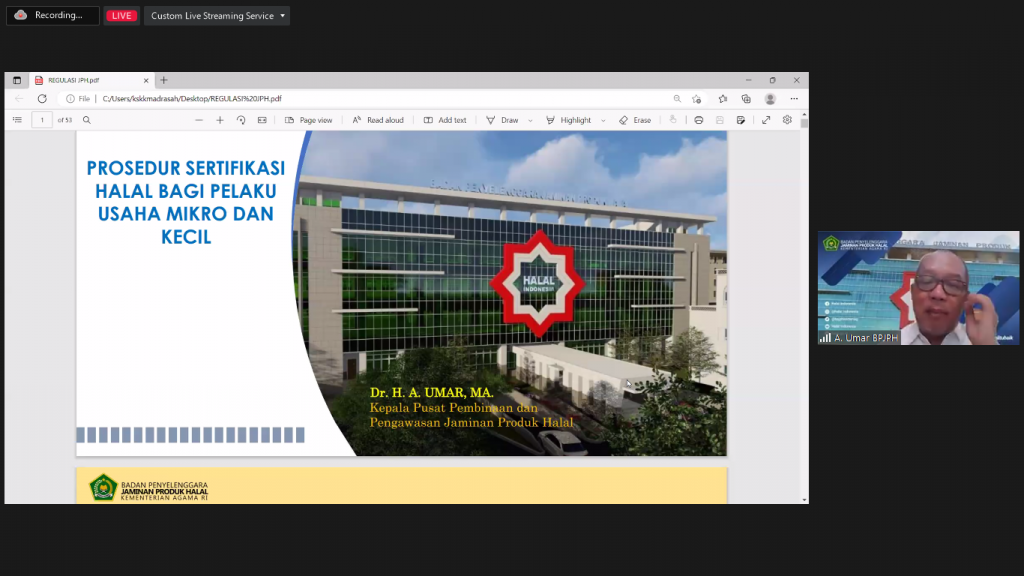Viewport: 1024px width, 576px height.
Task: Click the text 'Dr. H. A. UMAR, MA.'
Action: (432, 392)
